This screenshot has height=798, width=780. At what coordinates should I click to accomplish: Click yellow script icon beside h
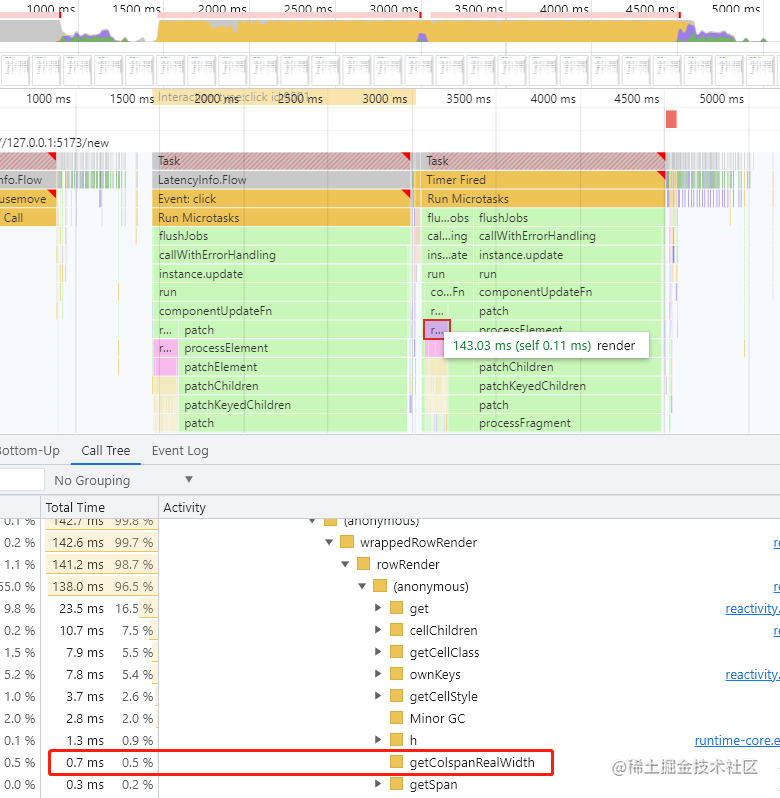pyautogui.click(x=396, y=739)
